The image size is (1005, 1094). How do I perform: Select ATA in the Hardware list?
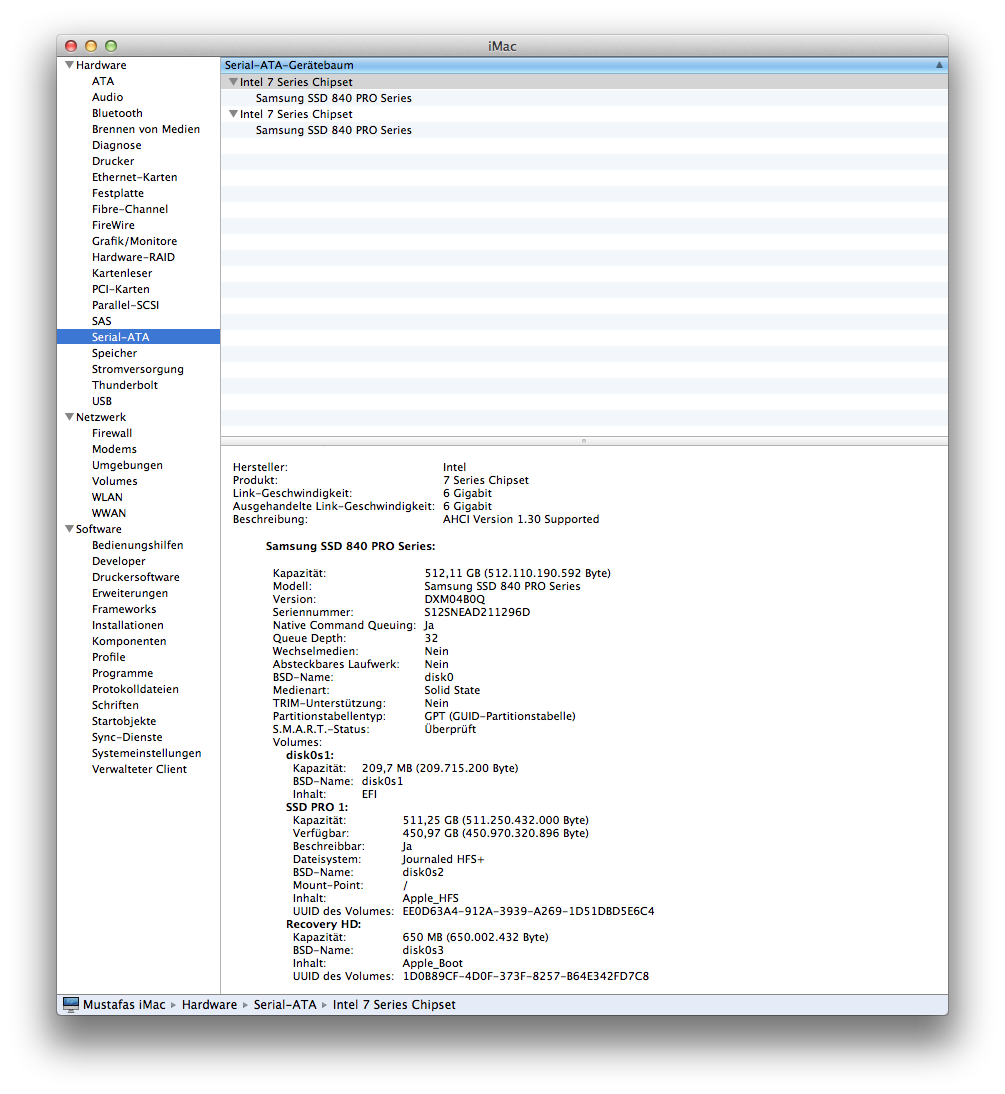coord(103,81)
